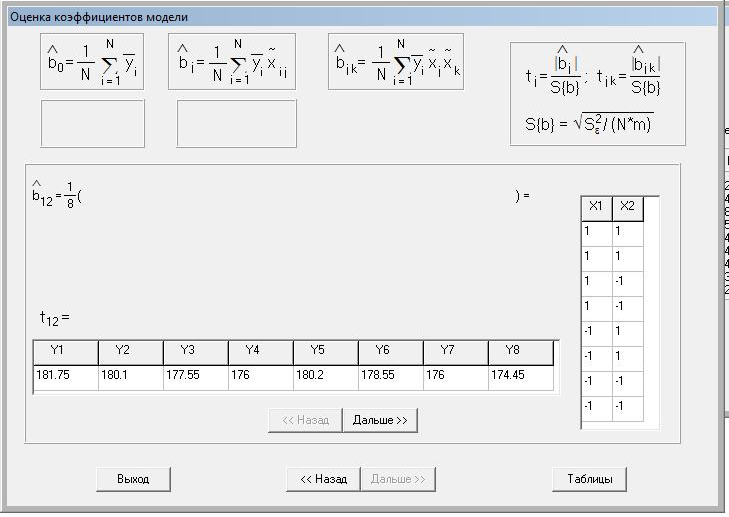Image resolution: width=729 pixels, height=517 pixels.
Task: Click the t-statistic S{b} formula panel
Action: tap(597, 94)
